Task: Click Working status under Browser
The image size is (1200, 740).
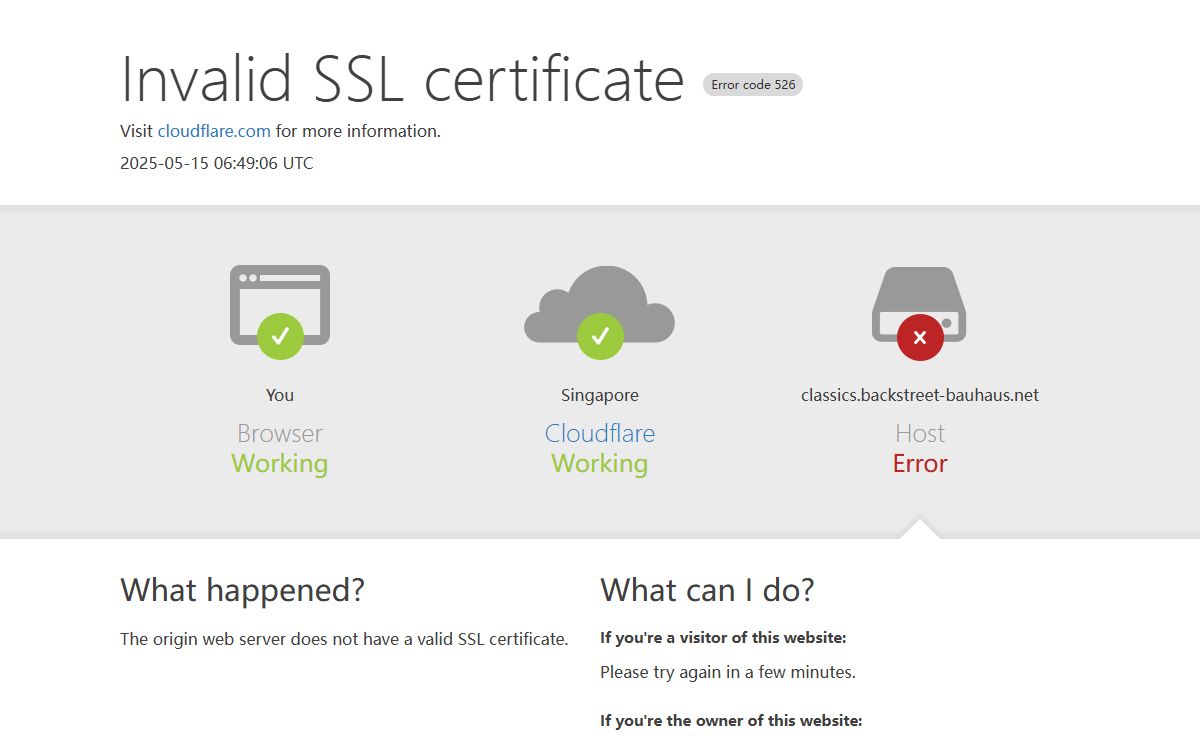Action: click(x=280, y=463)
